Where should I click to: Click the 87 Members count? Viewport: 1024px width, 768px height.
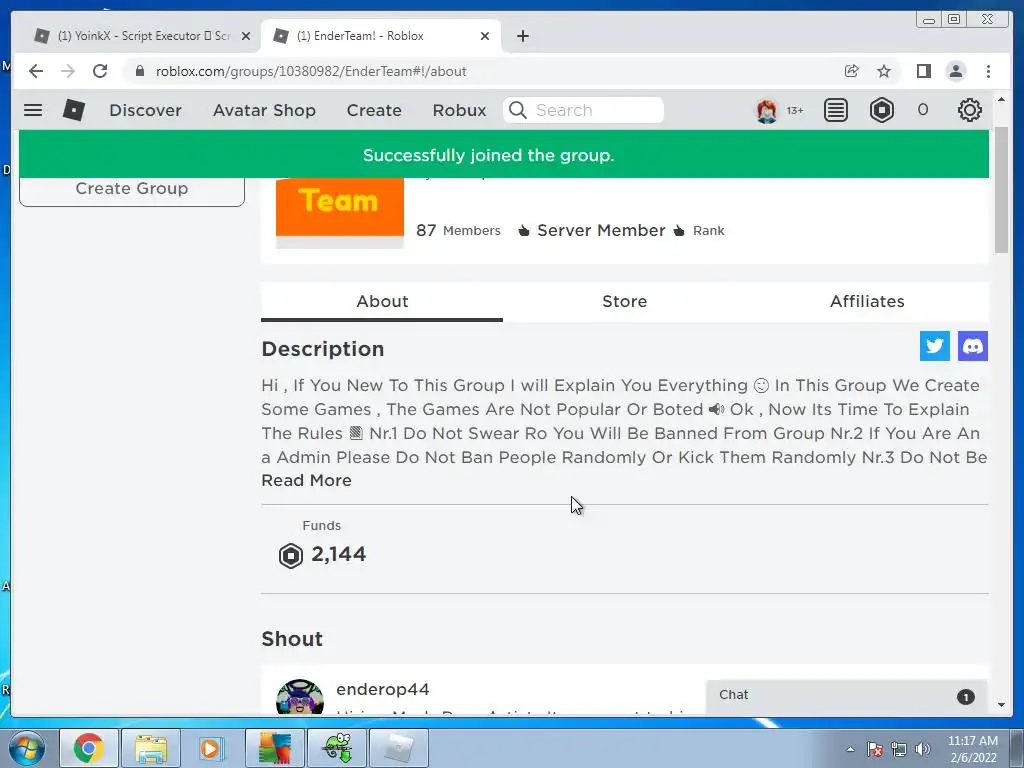[x=458, y=231]
